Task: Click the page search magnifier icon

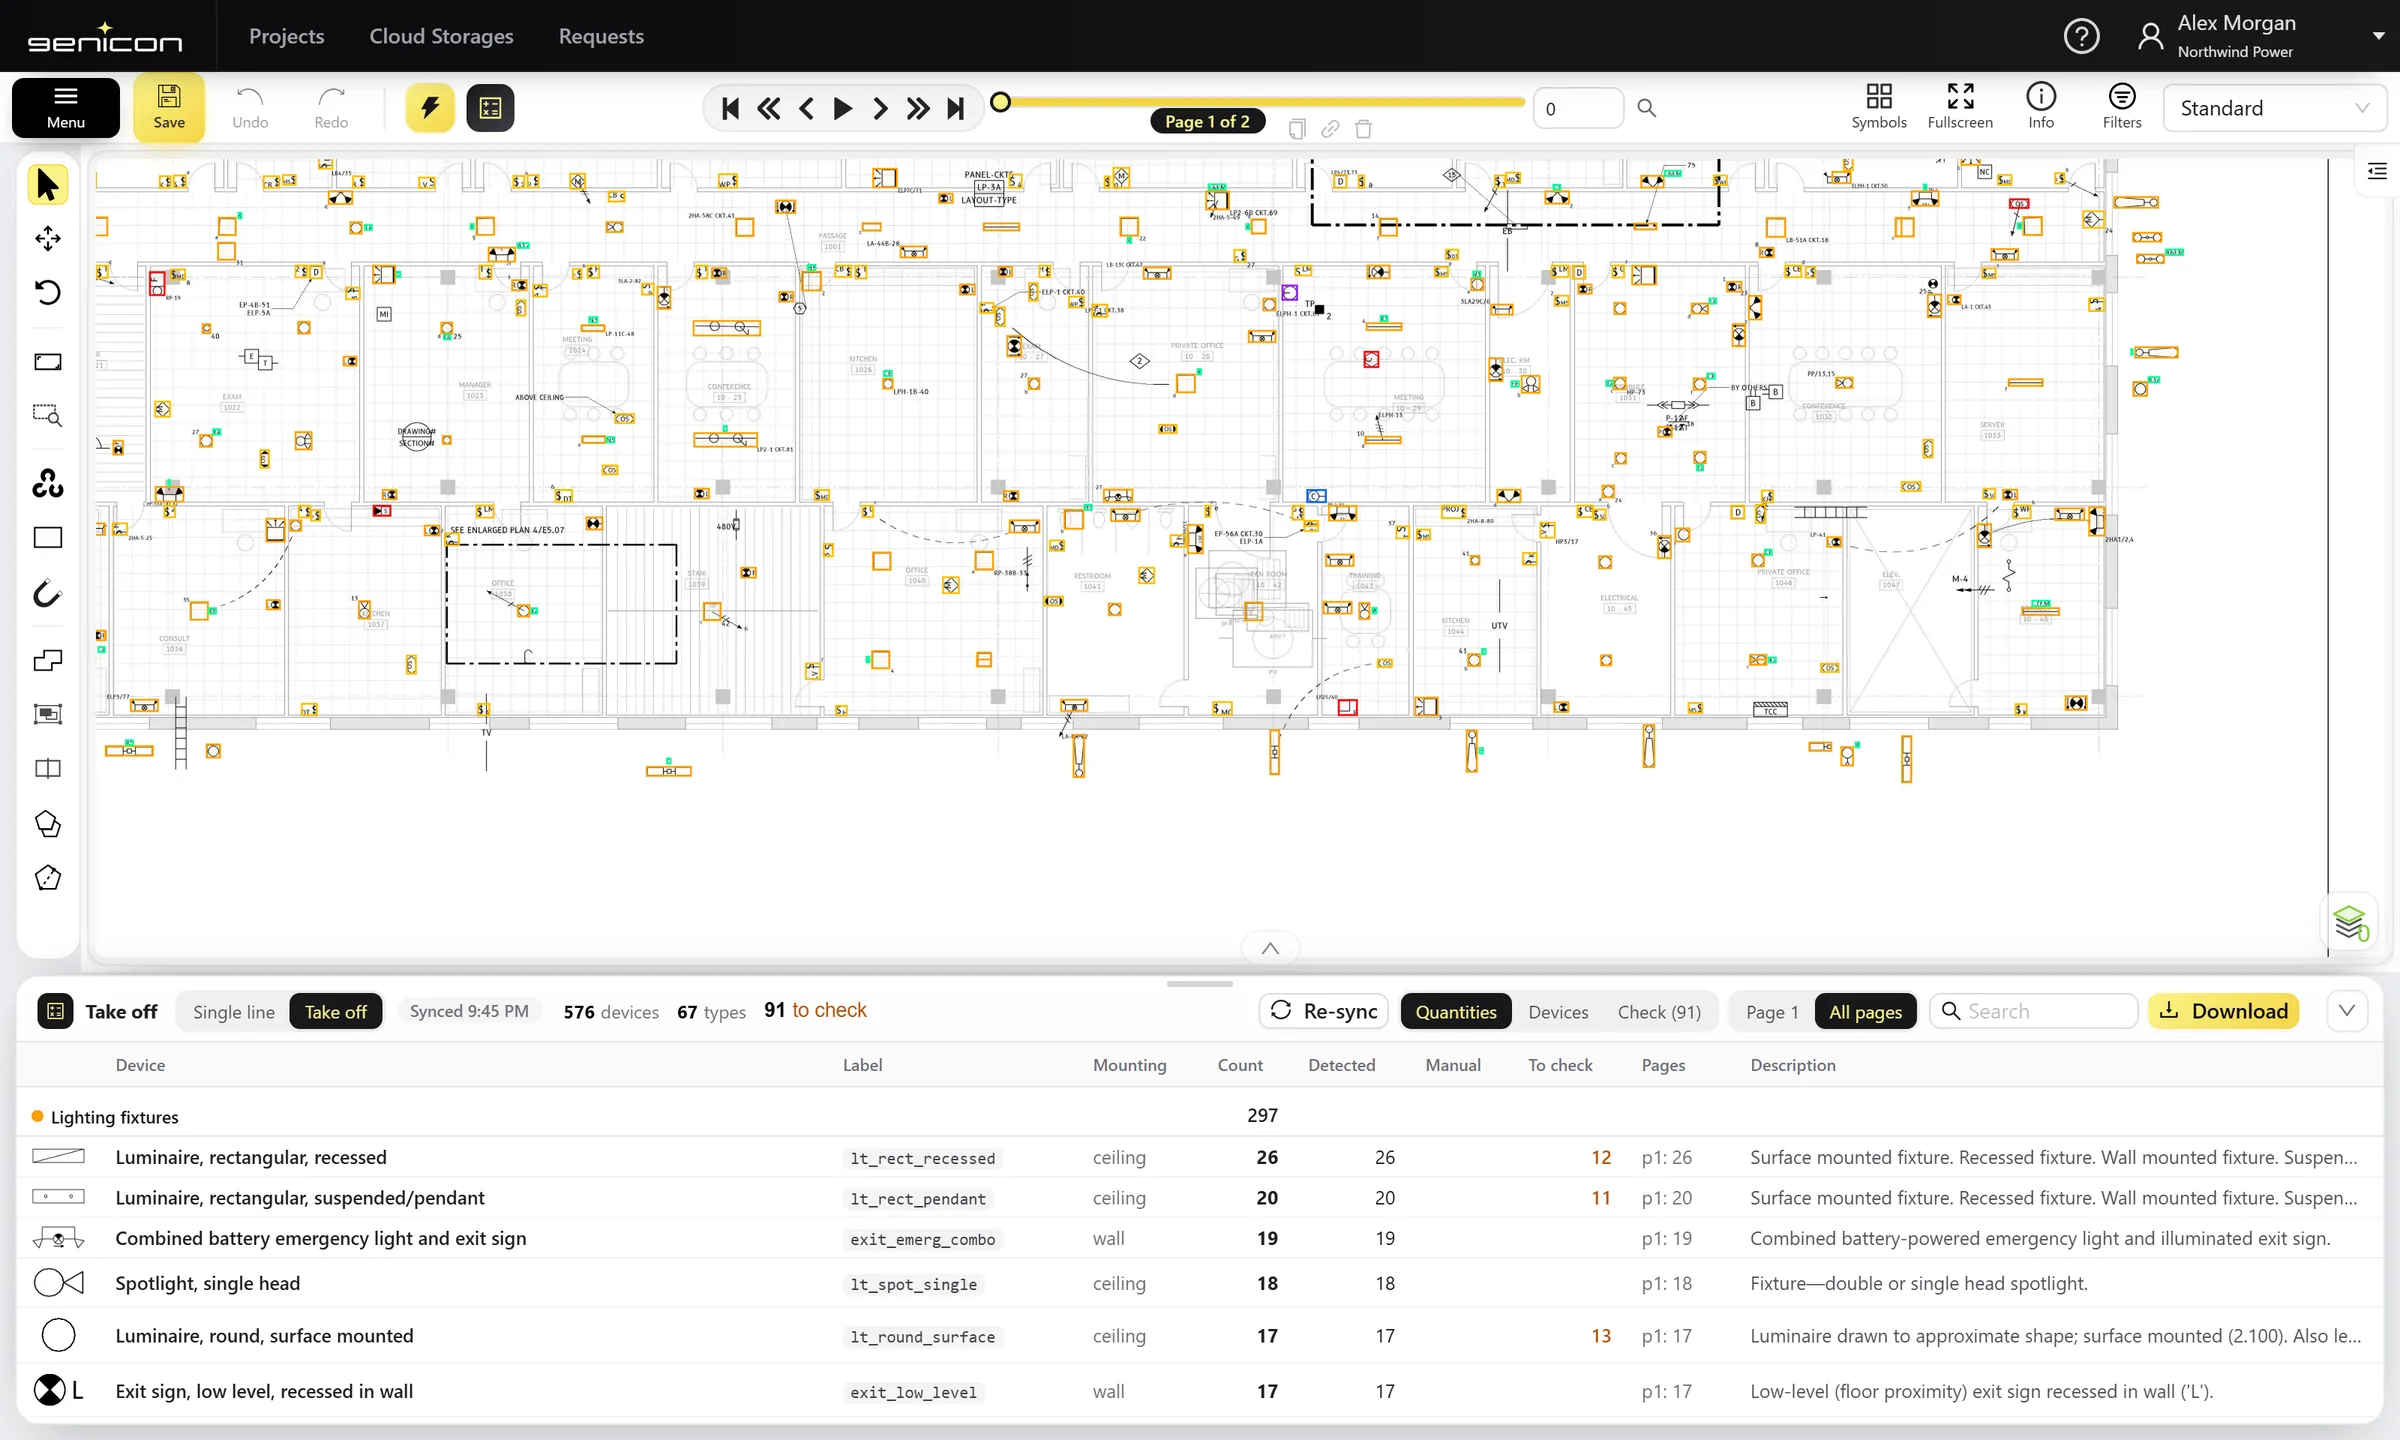Action: pyautogui.click(x=1647, y=108)
